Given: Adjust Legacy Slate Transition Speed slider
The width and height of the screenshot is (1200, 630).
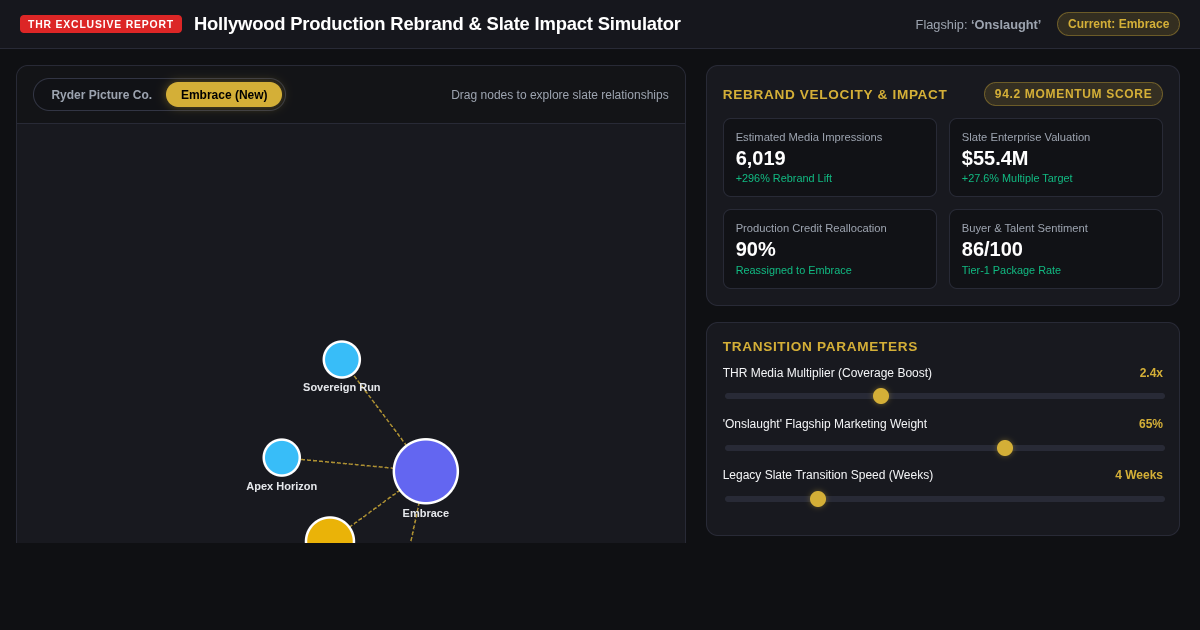Looking at the screenshot, I should [944, 499].
